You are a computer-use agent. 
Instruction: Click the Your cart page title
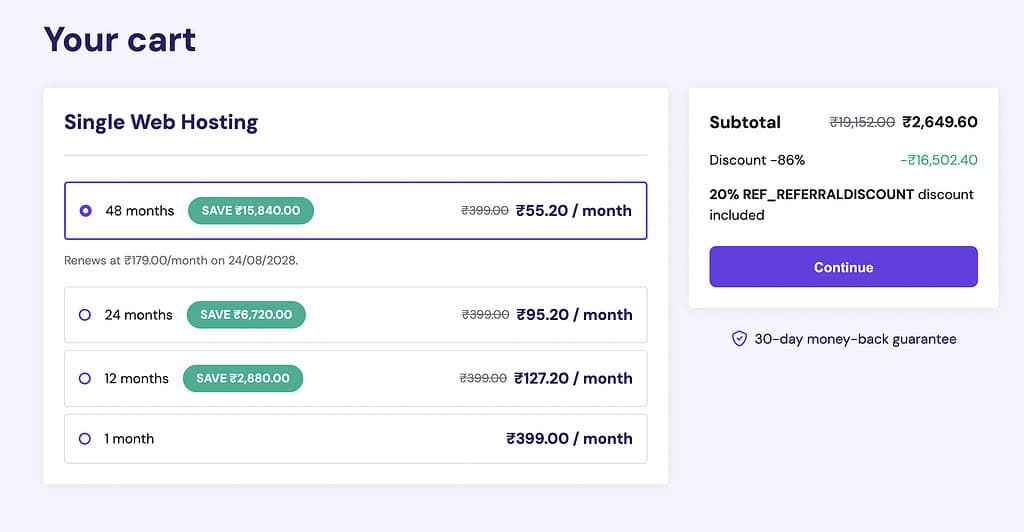(x=120, y=39)
